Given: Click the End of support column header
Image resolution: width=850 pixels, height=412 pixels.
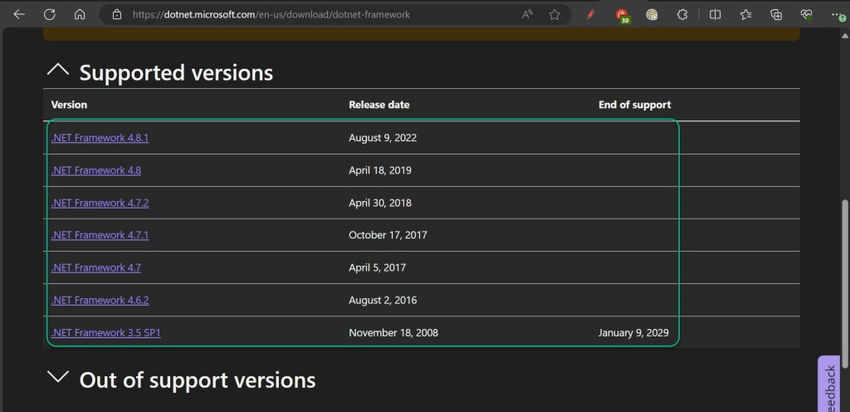Looking at the screenshot, I should 635,105.
